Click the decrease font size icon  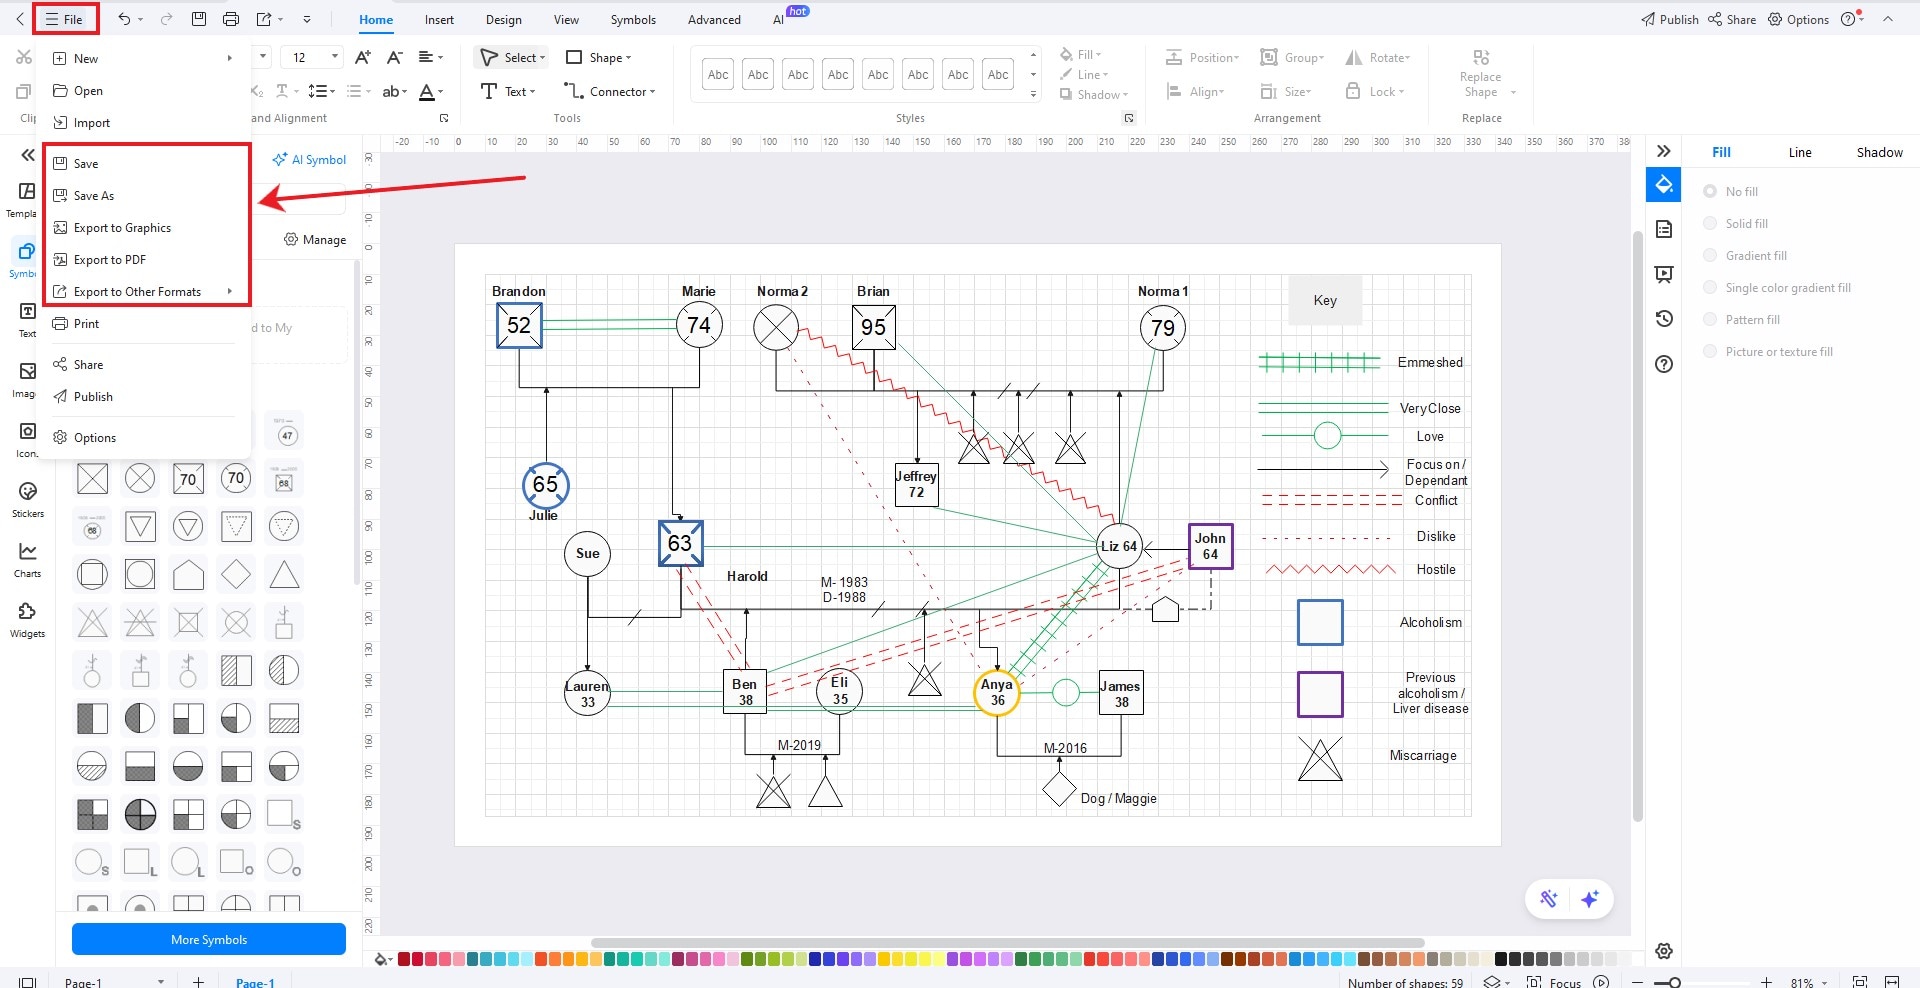click(x=395, y=57)
